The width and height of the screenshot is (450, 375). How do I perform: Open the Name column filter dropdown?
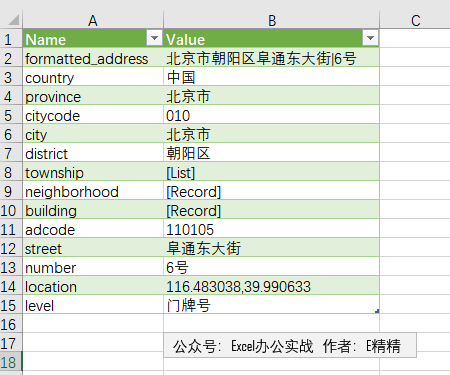[x=154, y=38]
